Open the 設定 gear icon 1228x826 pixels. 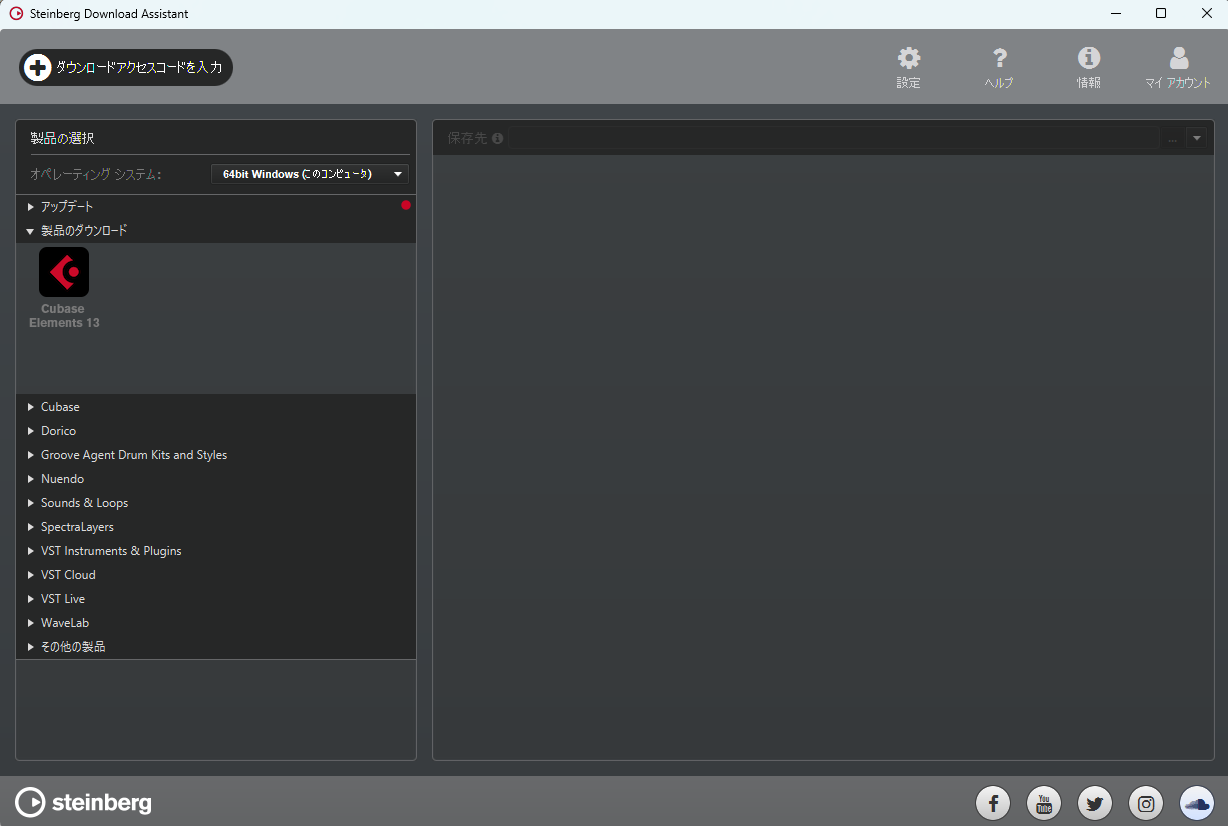(x=908, y=58)
